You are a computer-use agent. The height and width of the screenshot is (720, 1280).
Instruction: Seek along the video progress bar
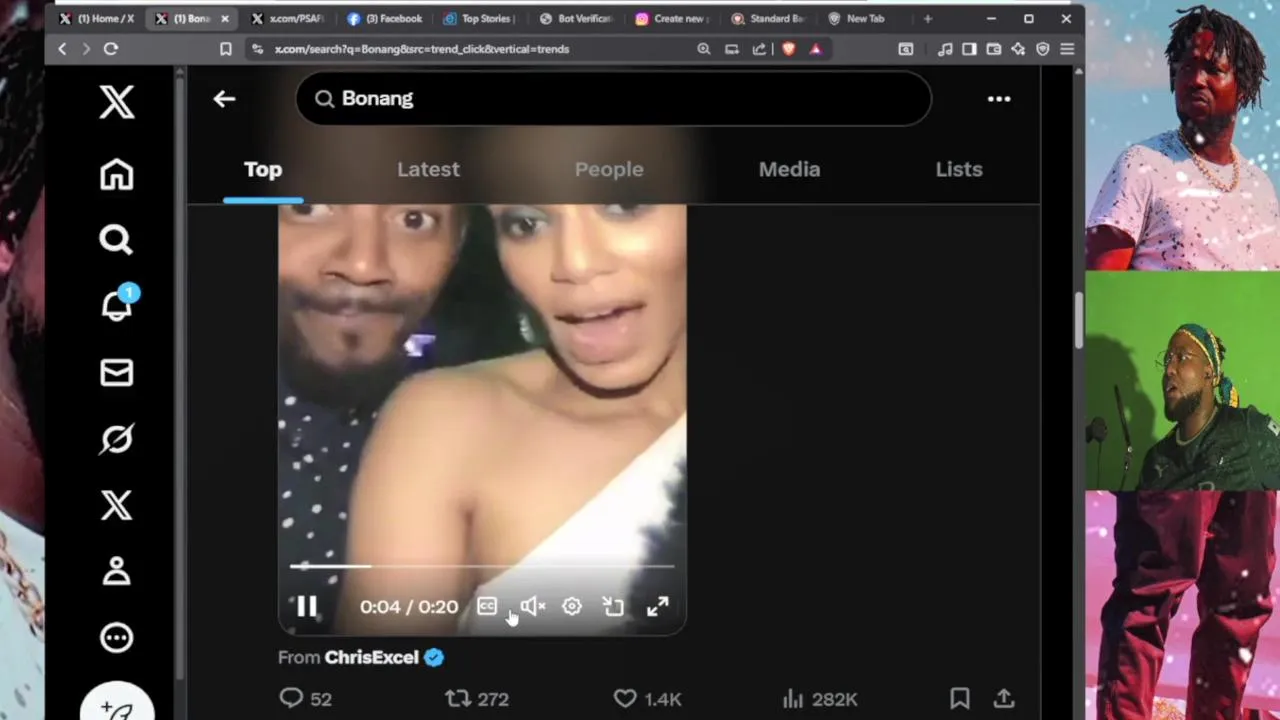(x=482, y=566)
